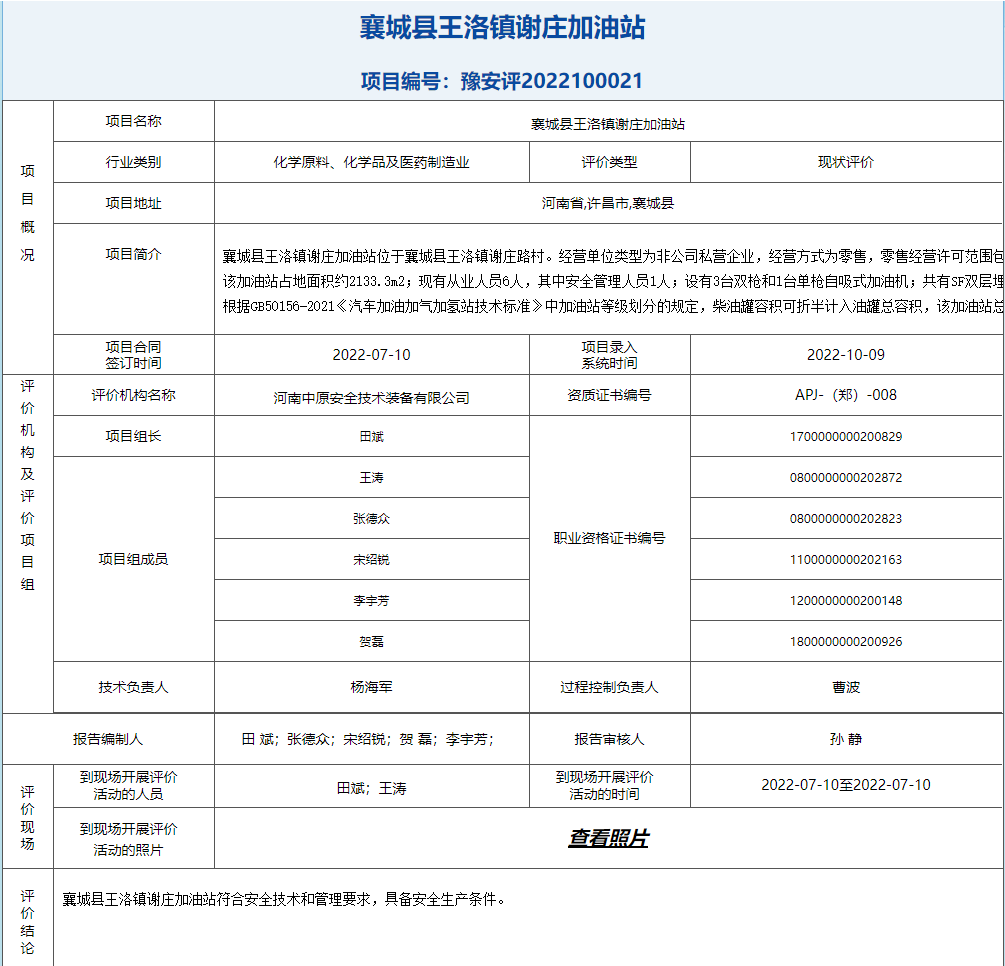Select certificate number 0800000000202823
Viewport: 1005px width, 966px height.
click(846, 519)
